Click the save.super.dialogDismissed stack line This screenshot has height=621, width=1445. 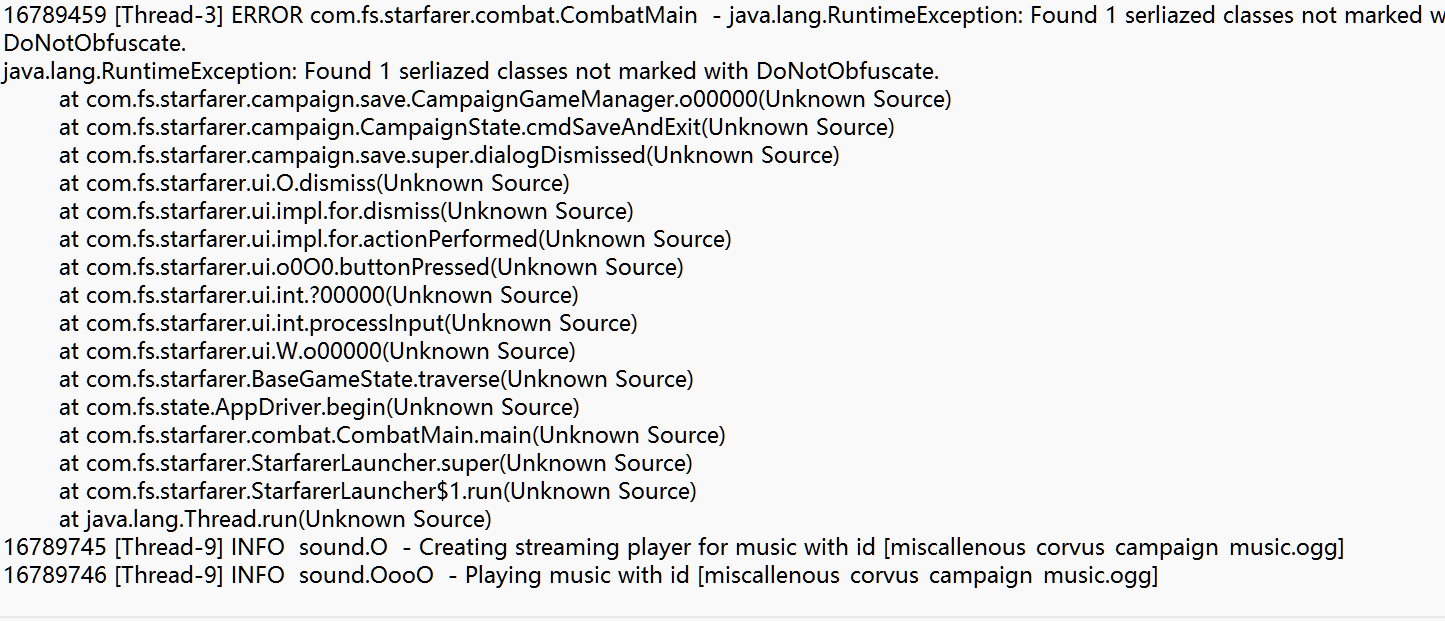point(449,156)
